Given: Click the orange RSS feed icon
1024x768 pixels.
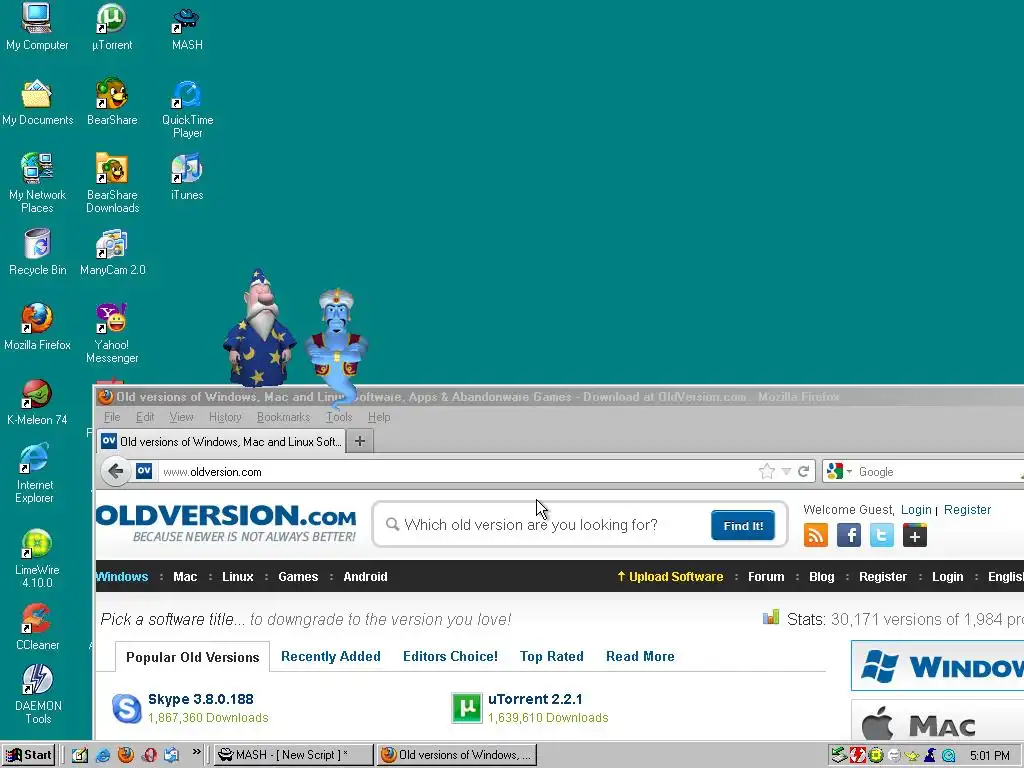Looking at the screenshot, I should pyautogui.click(x=816, y=536).
